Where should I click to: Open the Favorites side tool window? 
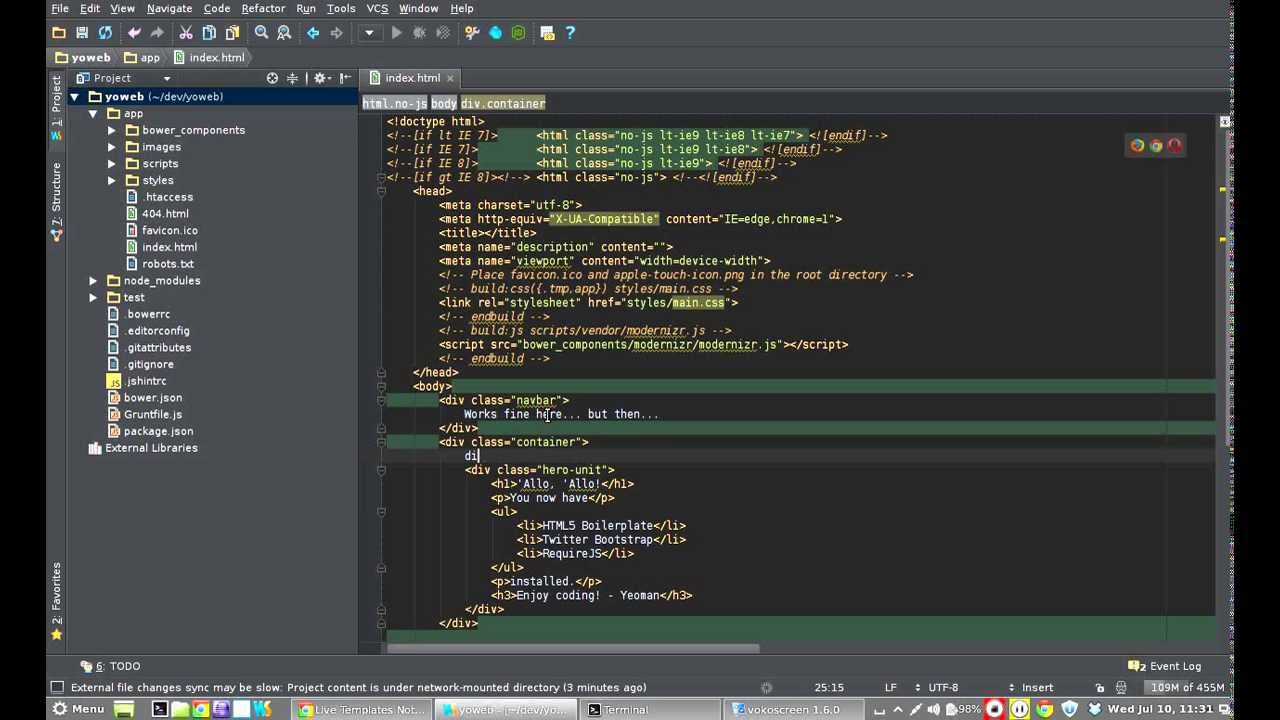point(56,602)
